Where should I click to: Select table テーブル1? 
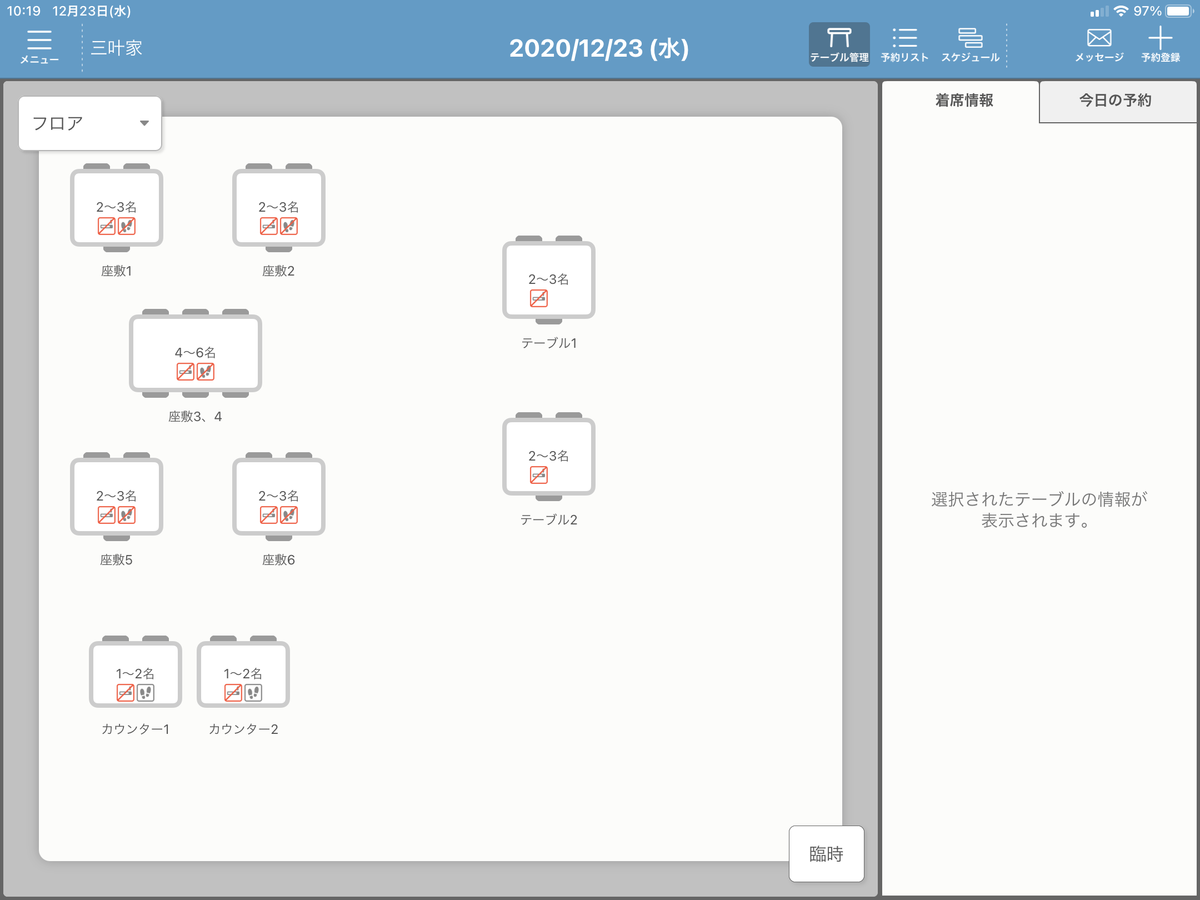pyautogui.click(x=548, y=280)
